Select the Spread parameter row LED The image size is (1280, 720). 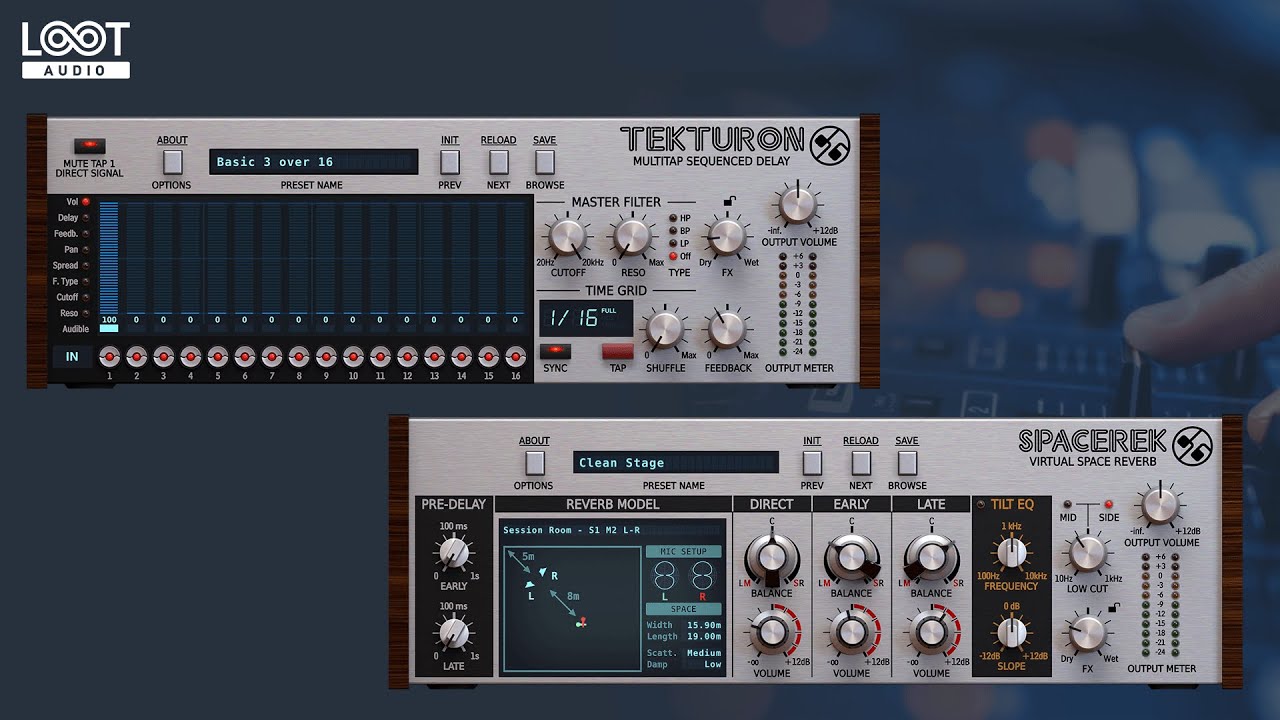tap(85, 266)
